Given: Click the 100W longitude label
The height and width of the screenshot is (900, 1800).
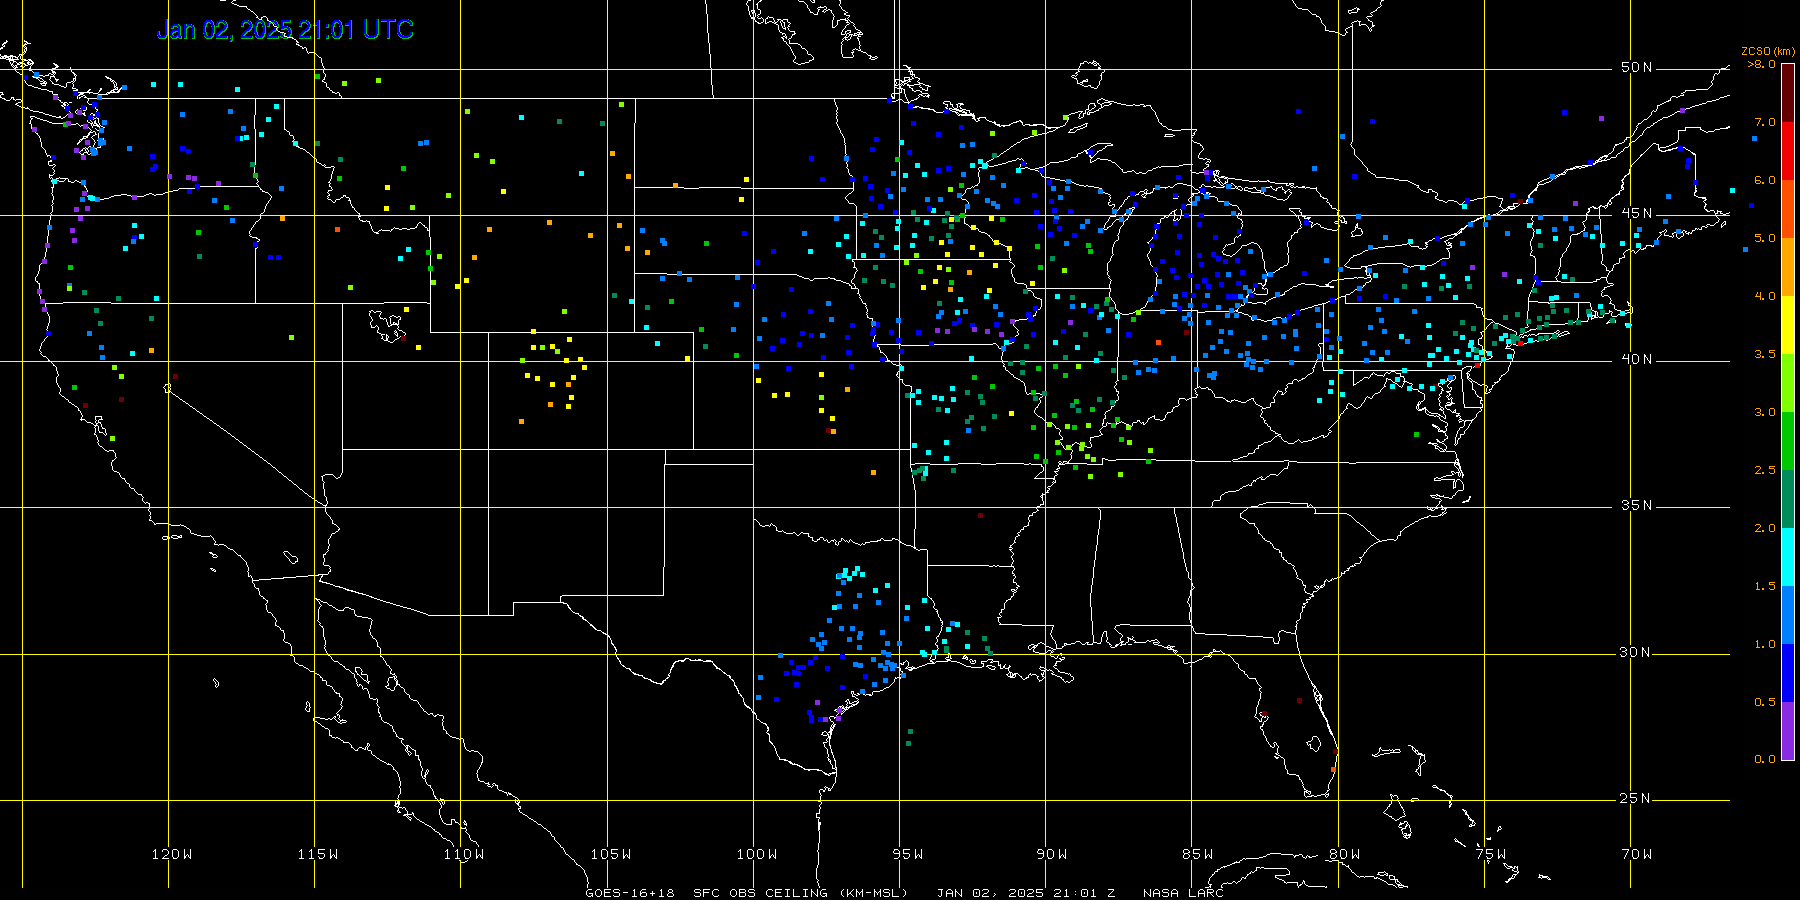Looking at the screenshot, I should [757, 854].
